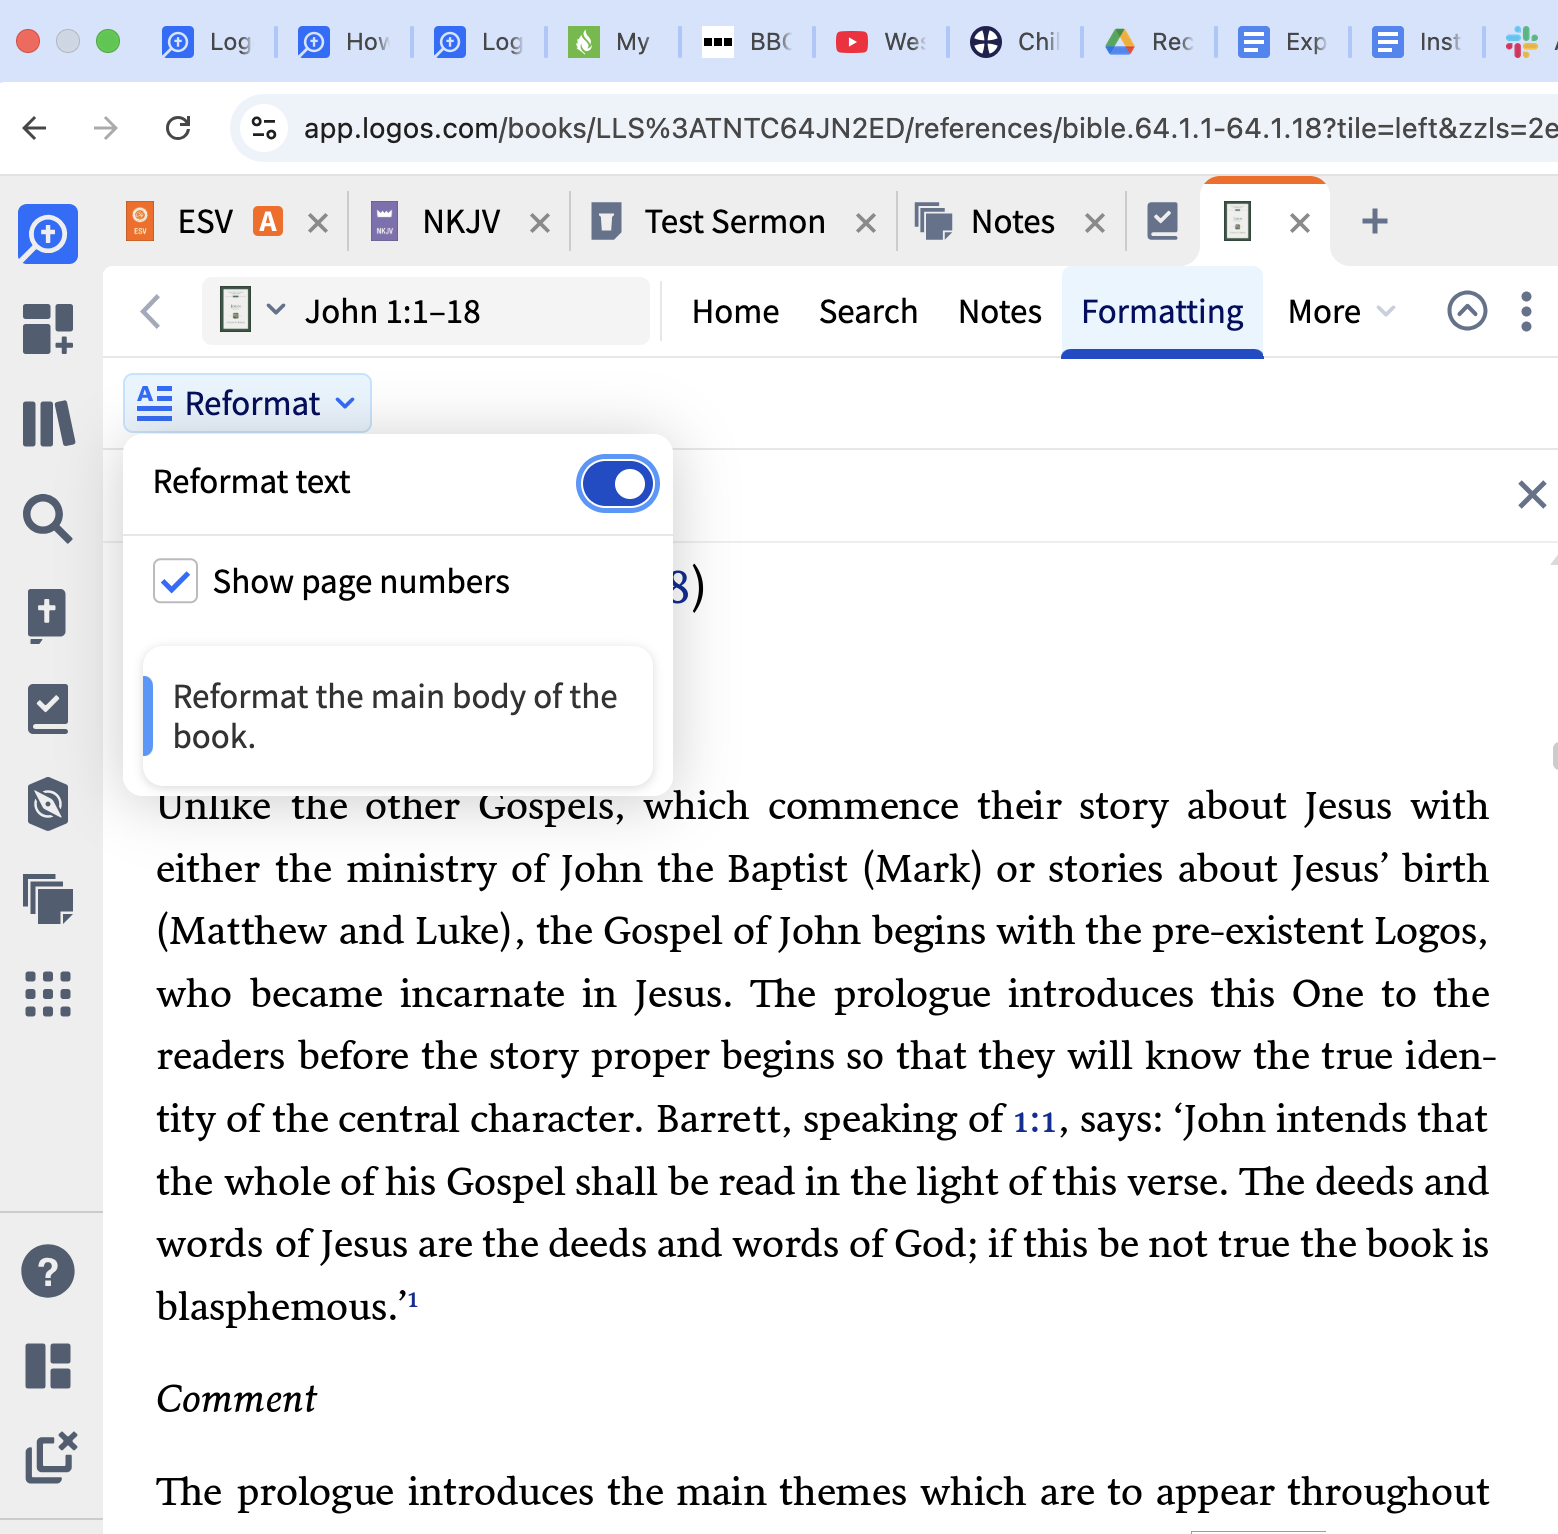Switch to the checklist icon tab
This screenshot has height=1534, width=1558.
(x=1163, y=221)
